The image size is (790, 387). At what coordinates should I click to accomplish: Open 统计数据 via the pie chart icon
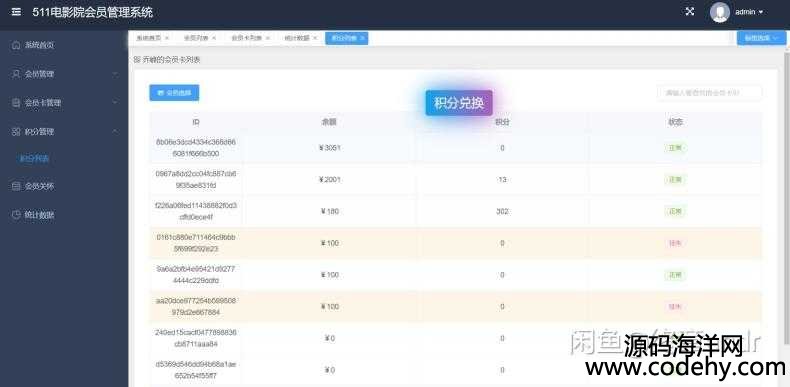point(16,215)
